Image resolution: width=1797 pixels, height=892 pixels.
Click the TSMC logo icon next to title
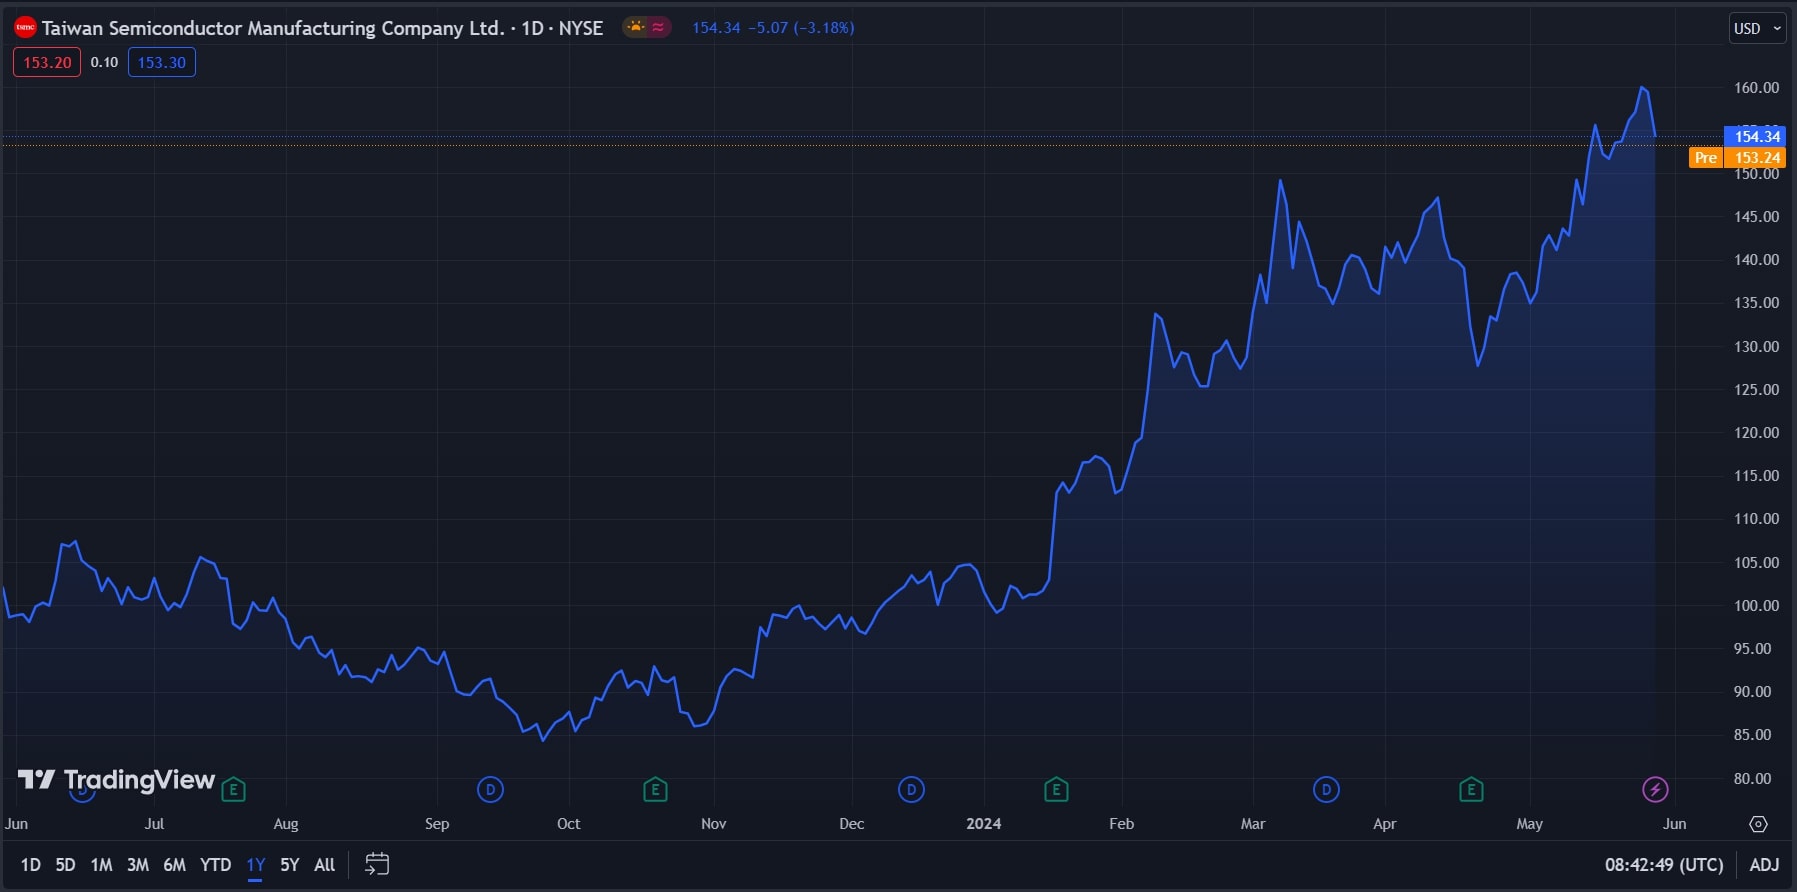coord(25,28)
